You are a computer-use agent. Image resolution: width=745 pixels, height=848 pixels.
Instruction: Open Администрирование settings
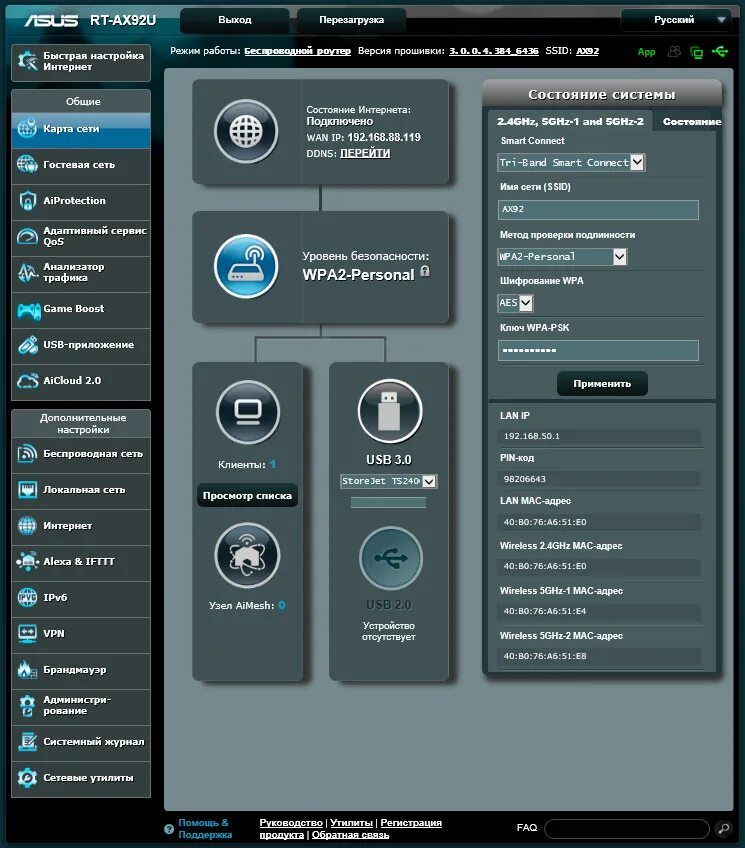point(81,707)
